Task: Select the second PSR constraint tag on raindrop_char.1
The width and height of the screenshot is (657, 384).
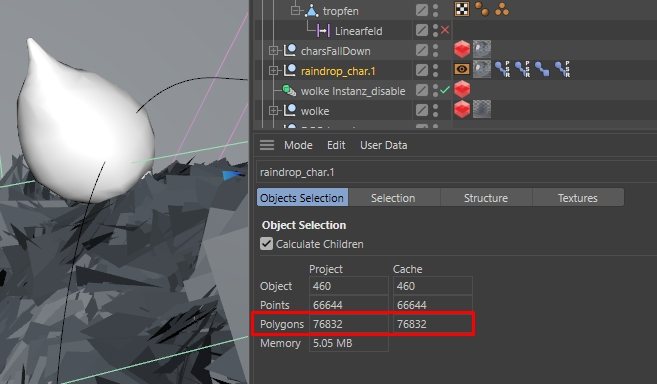Action: tap(522, 69)
